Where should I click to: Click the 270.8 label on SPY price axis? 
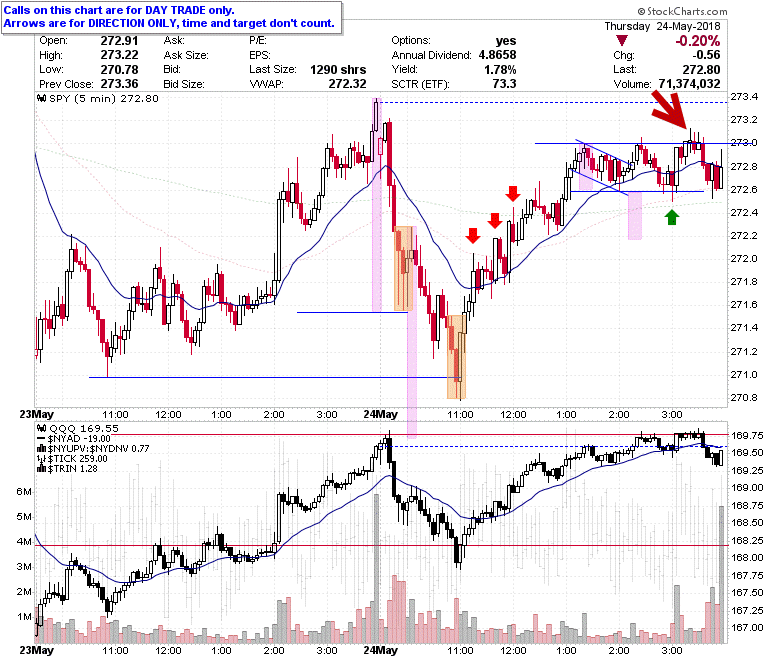744,397
